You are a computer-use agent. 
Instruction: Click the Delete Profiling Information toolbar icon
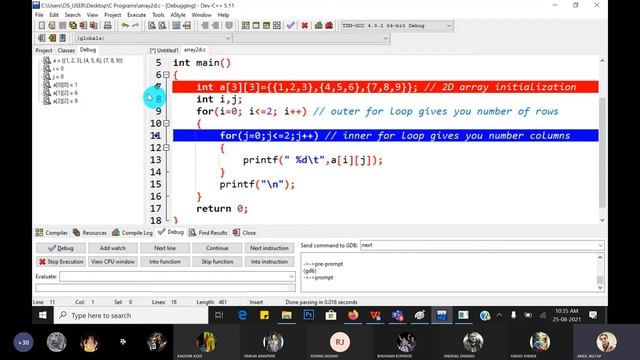click(x=329, y=25)
